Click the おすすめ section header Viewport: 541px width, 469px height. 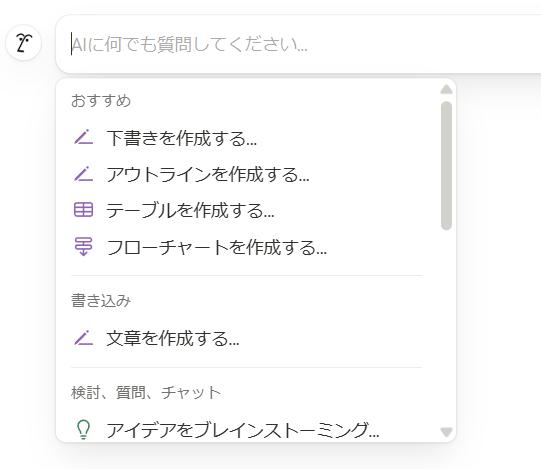[x=101, y=101]
